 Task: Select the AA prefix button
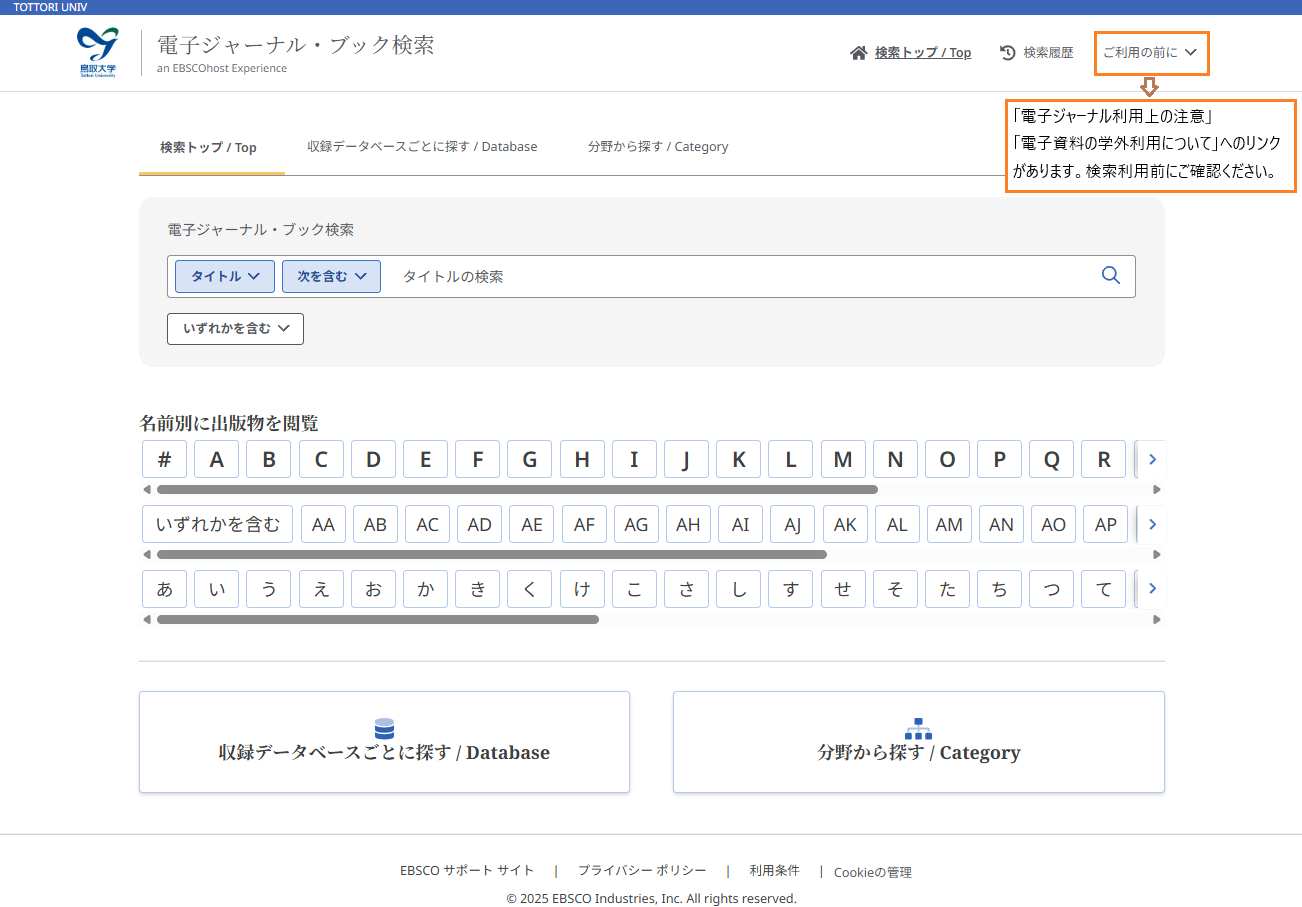(323, 524)
